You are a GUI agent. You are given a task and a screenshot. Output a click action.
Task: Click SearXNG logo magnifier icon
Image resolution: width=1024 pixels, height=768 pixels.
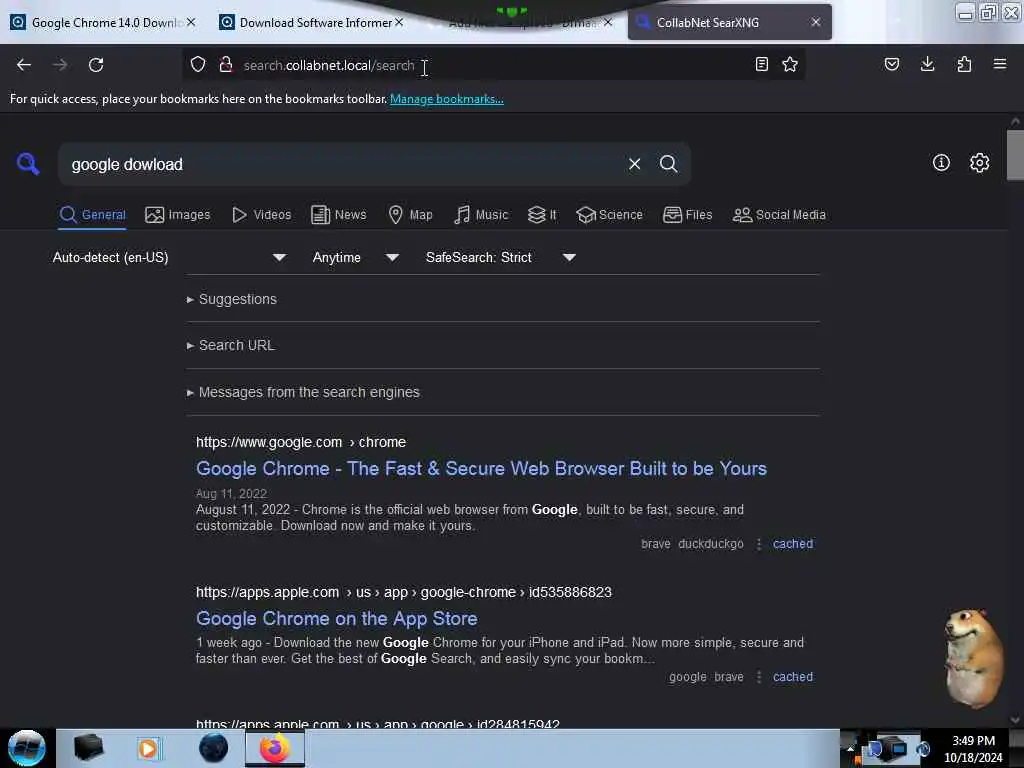click(28, 164)
